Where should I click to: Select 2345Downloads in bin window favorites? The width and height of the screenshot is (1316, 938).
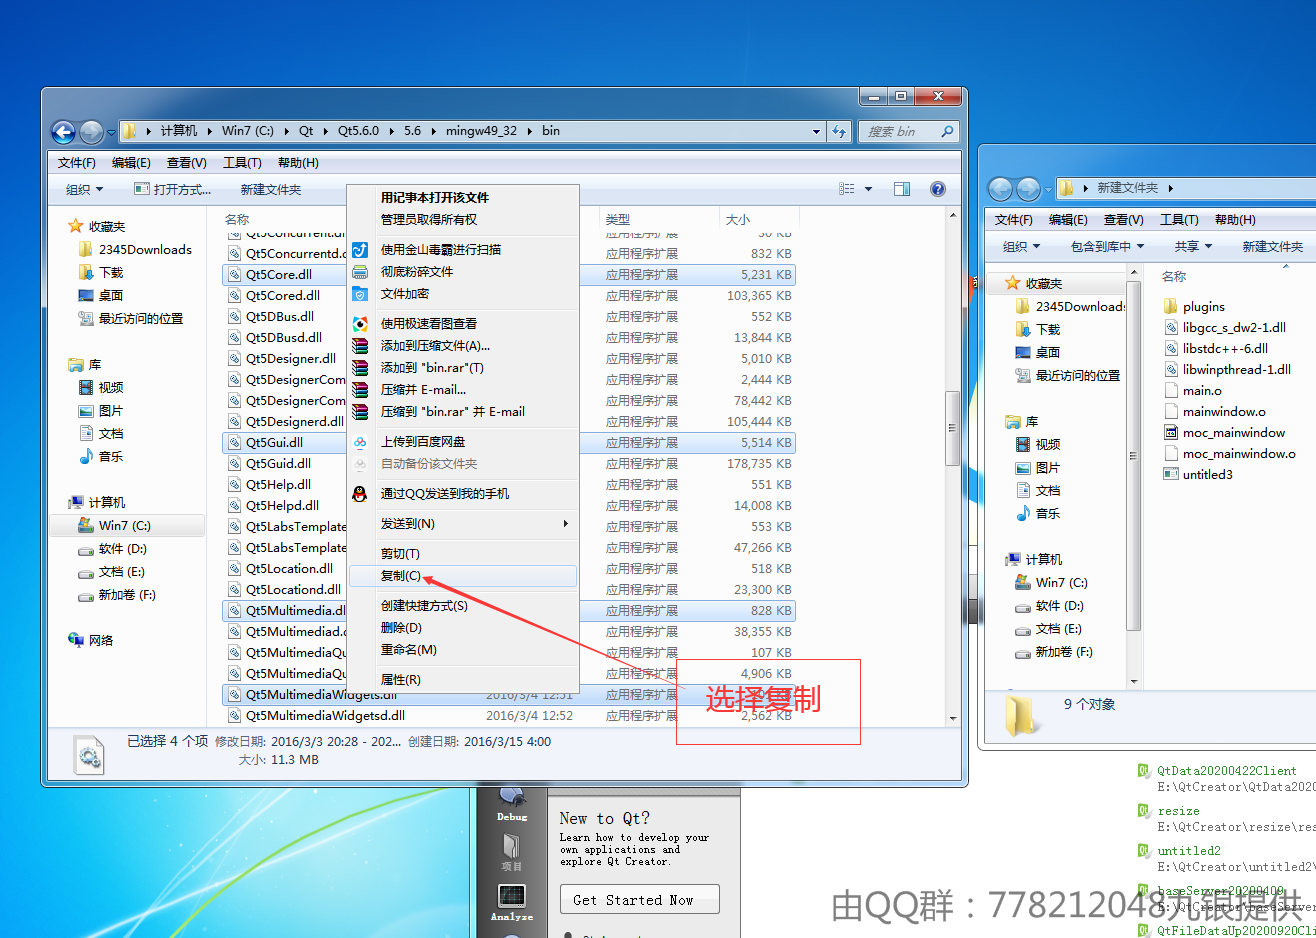point(145,250)
